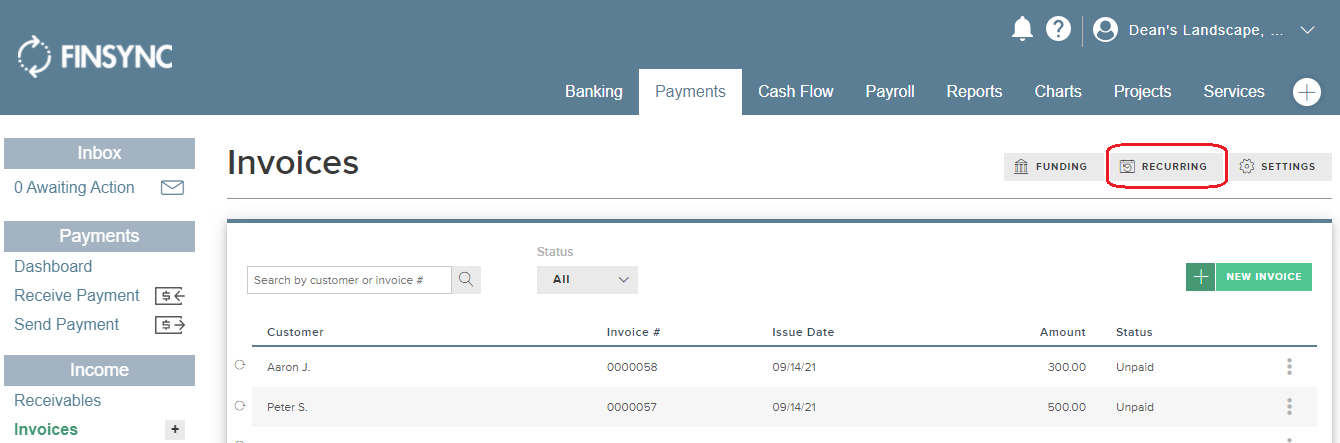Open invoice Settings button
Viewport: 1340px width, 443px height.
point(1279,167)
